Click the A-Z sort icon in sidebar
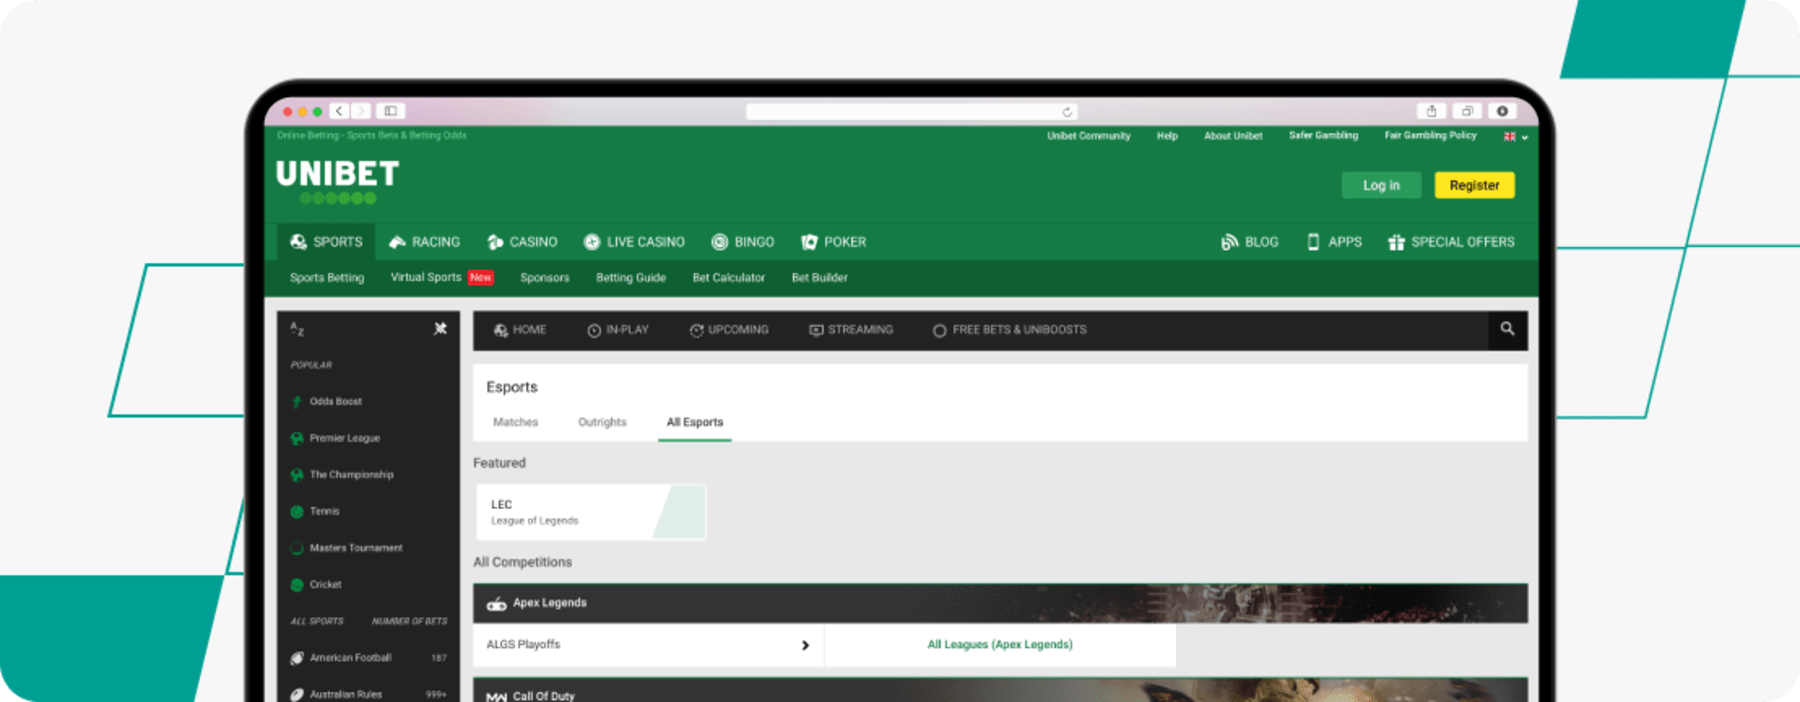 point(297,329)
